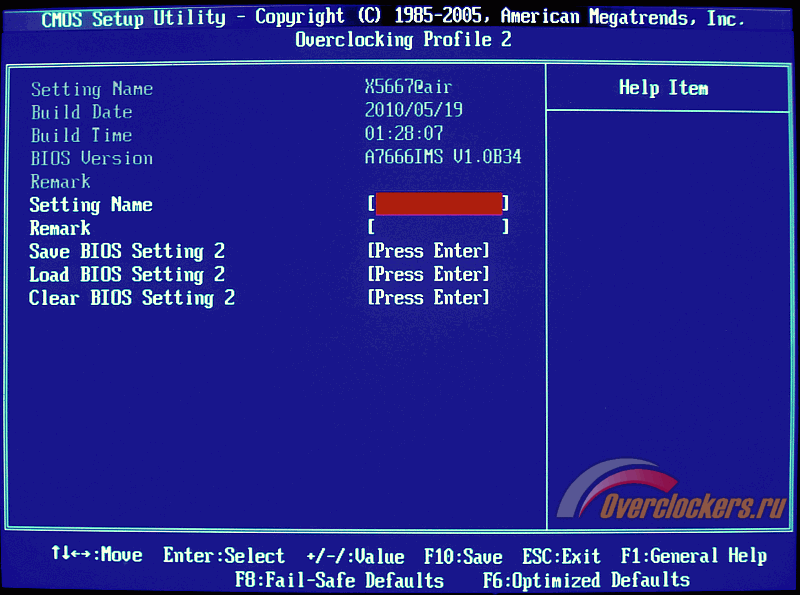Click the F6:Optimized Defaults hint
Screen dimensions: 800x595
586,580
